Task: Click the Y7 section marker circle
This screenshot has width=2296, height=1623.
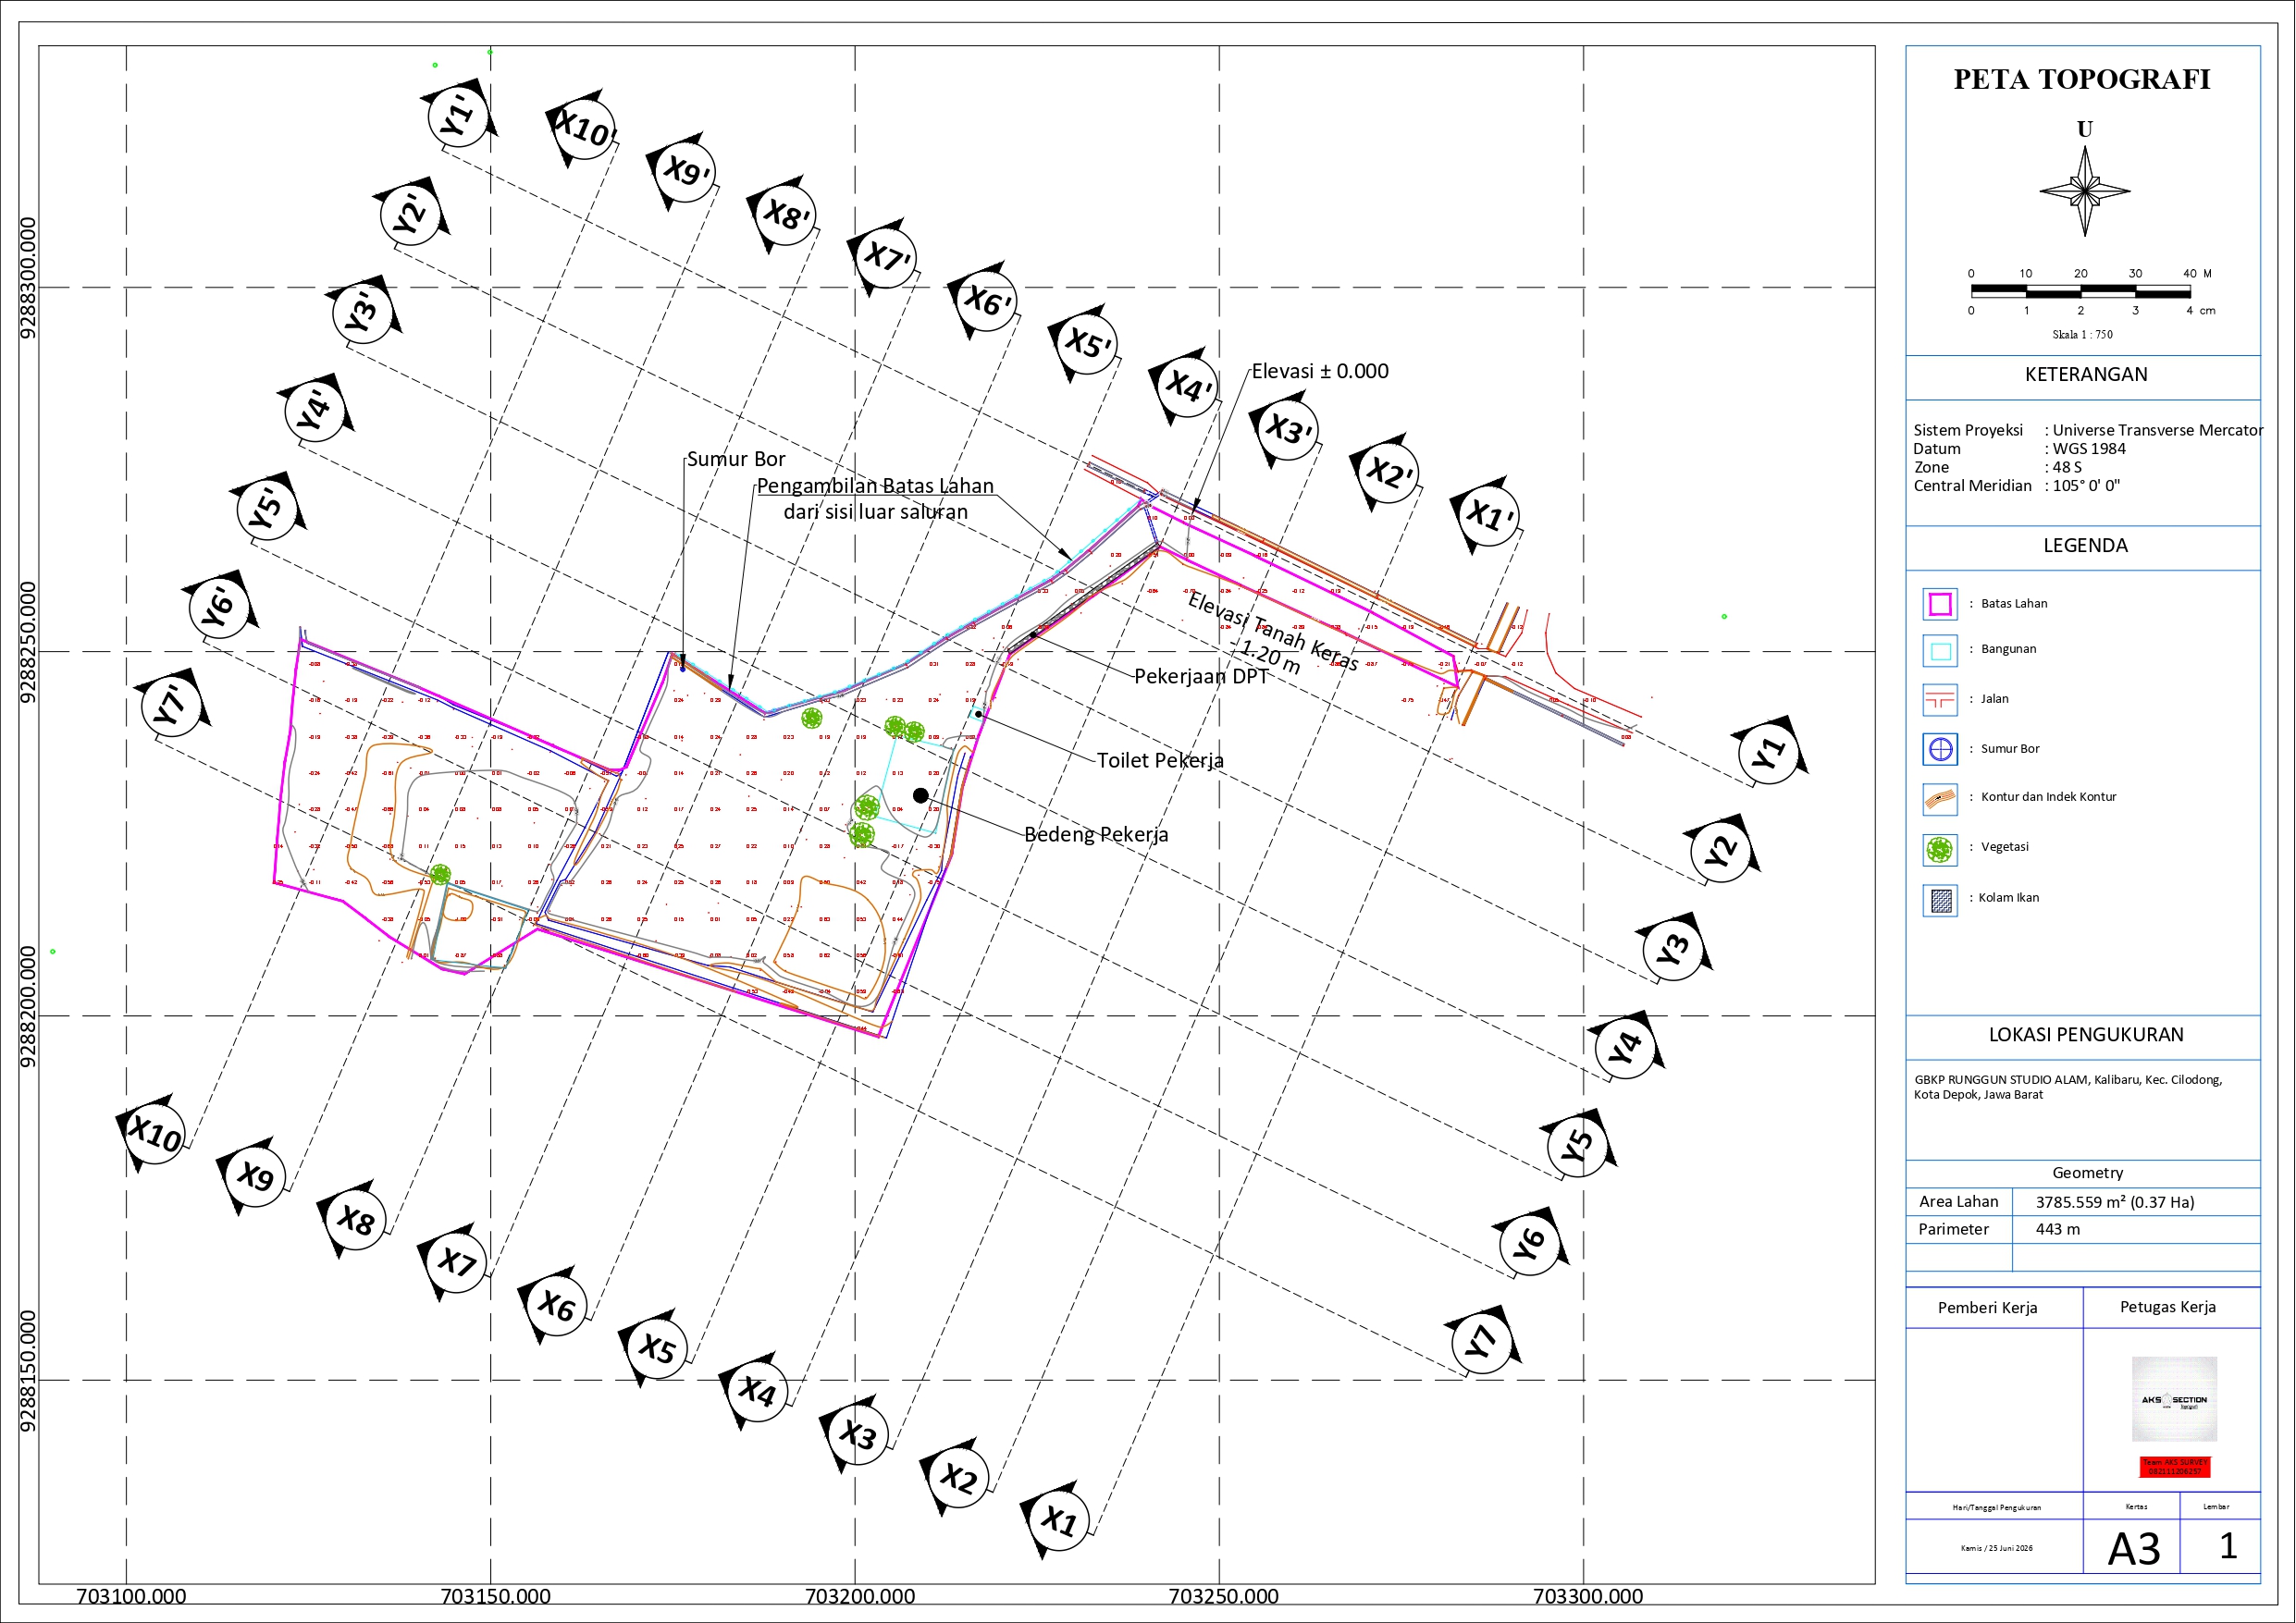Action: click(1481, 1342)
